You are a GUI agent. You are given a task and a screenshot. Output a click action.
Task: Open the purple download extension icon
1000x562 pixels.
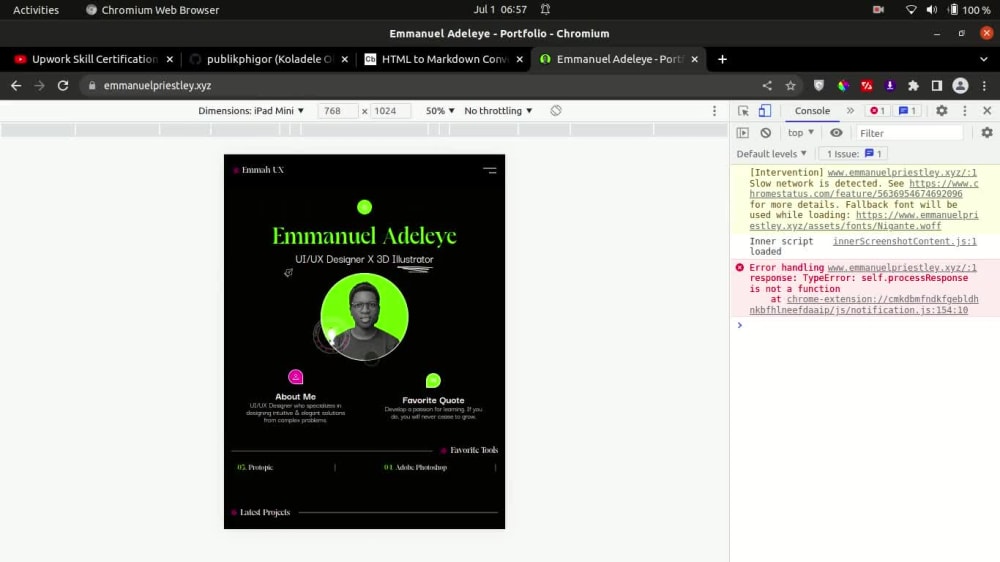tap(890, 85)
